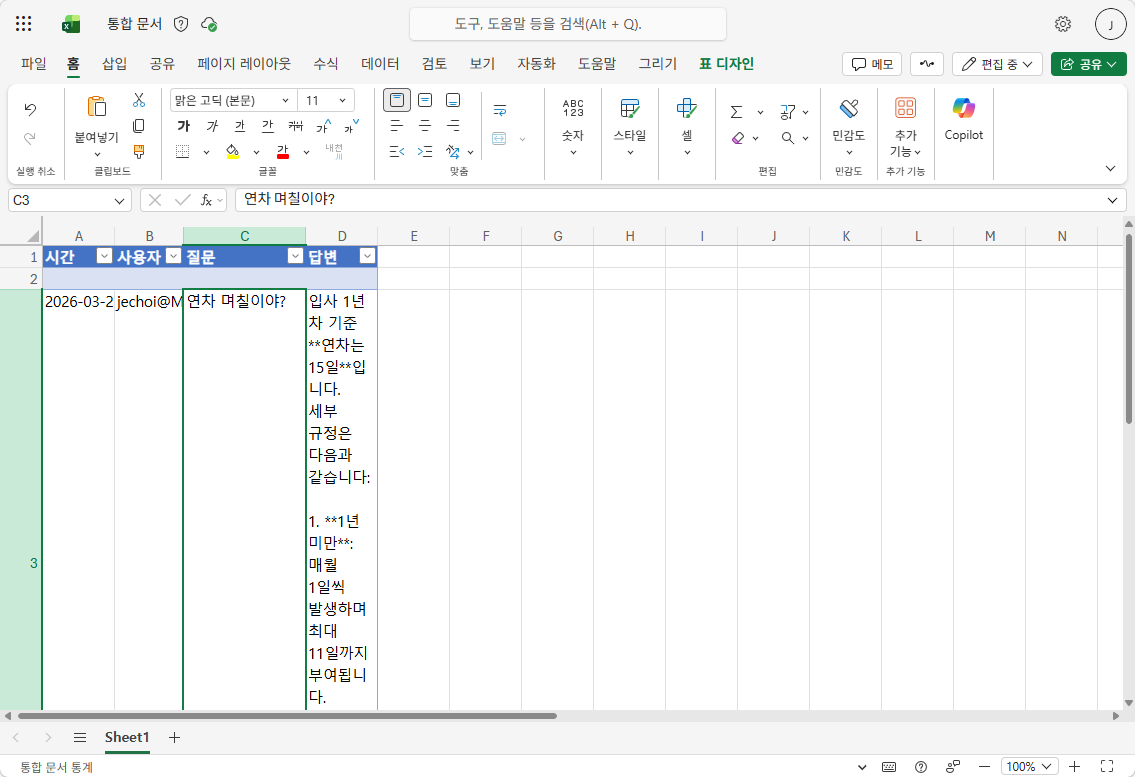Open fill color dropdown arrow
This screenshot has height=777, width=1135.
pyautogui.click(x=256, y=152)
